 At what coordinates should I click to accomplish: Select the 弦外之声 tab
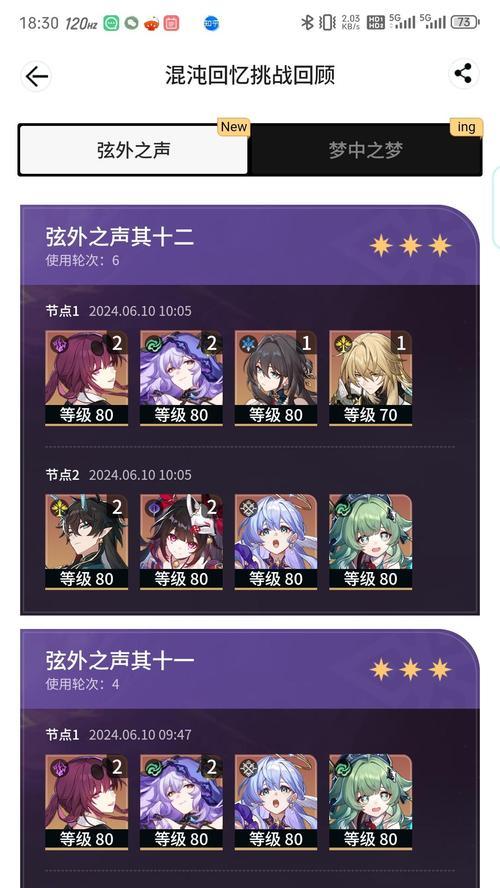134,150
